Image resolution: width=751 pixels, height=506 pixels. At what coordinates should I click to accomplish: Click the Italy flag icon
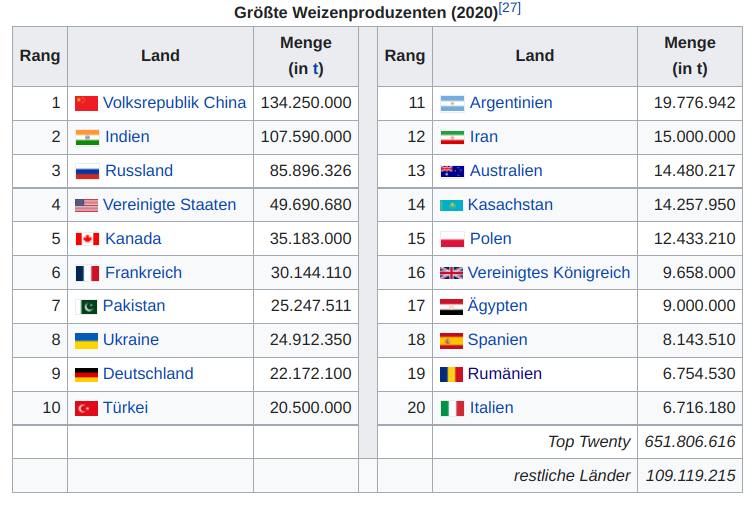pyautogui.click(x=452, y=408)
